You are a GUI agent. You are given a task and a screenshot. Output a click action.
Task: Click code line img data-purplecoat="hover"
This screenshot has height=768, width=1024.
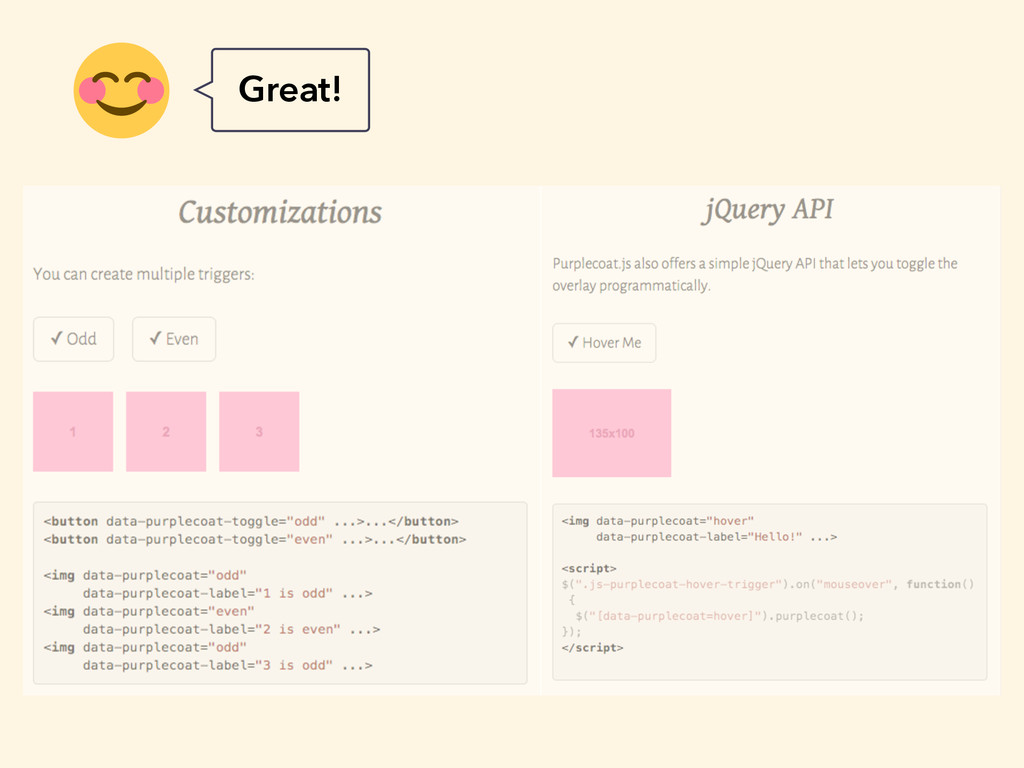658,520
